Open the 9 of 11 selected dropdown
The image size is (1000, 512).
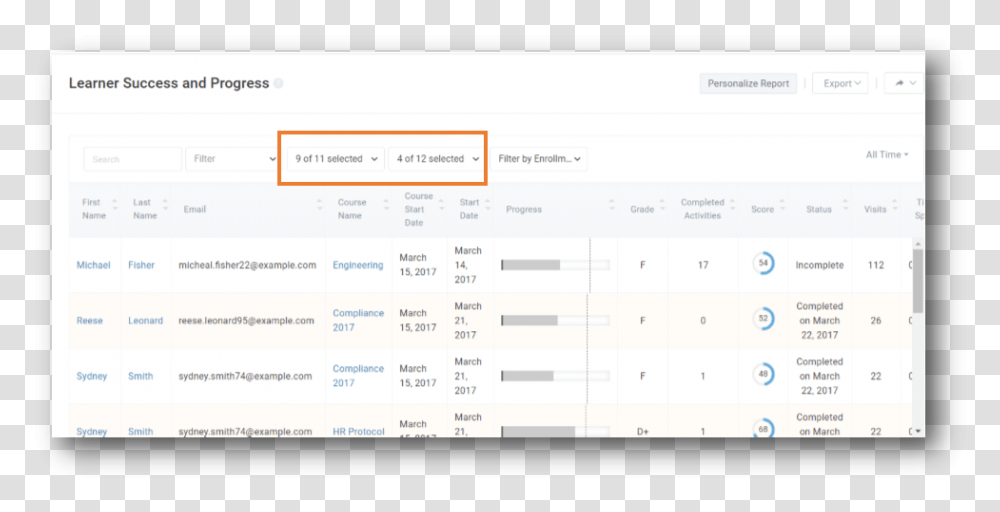coord(335,159)
